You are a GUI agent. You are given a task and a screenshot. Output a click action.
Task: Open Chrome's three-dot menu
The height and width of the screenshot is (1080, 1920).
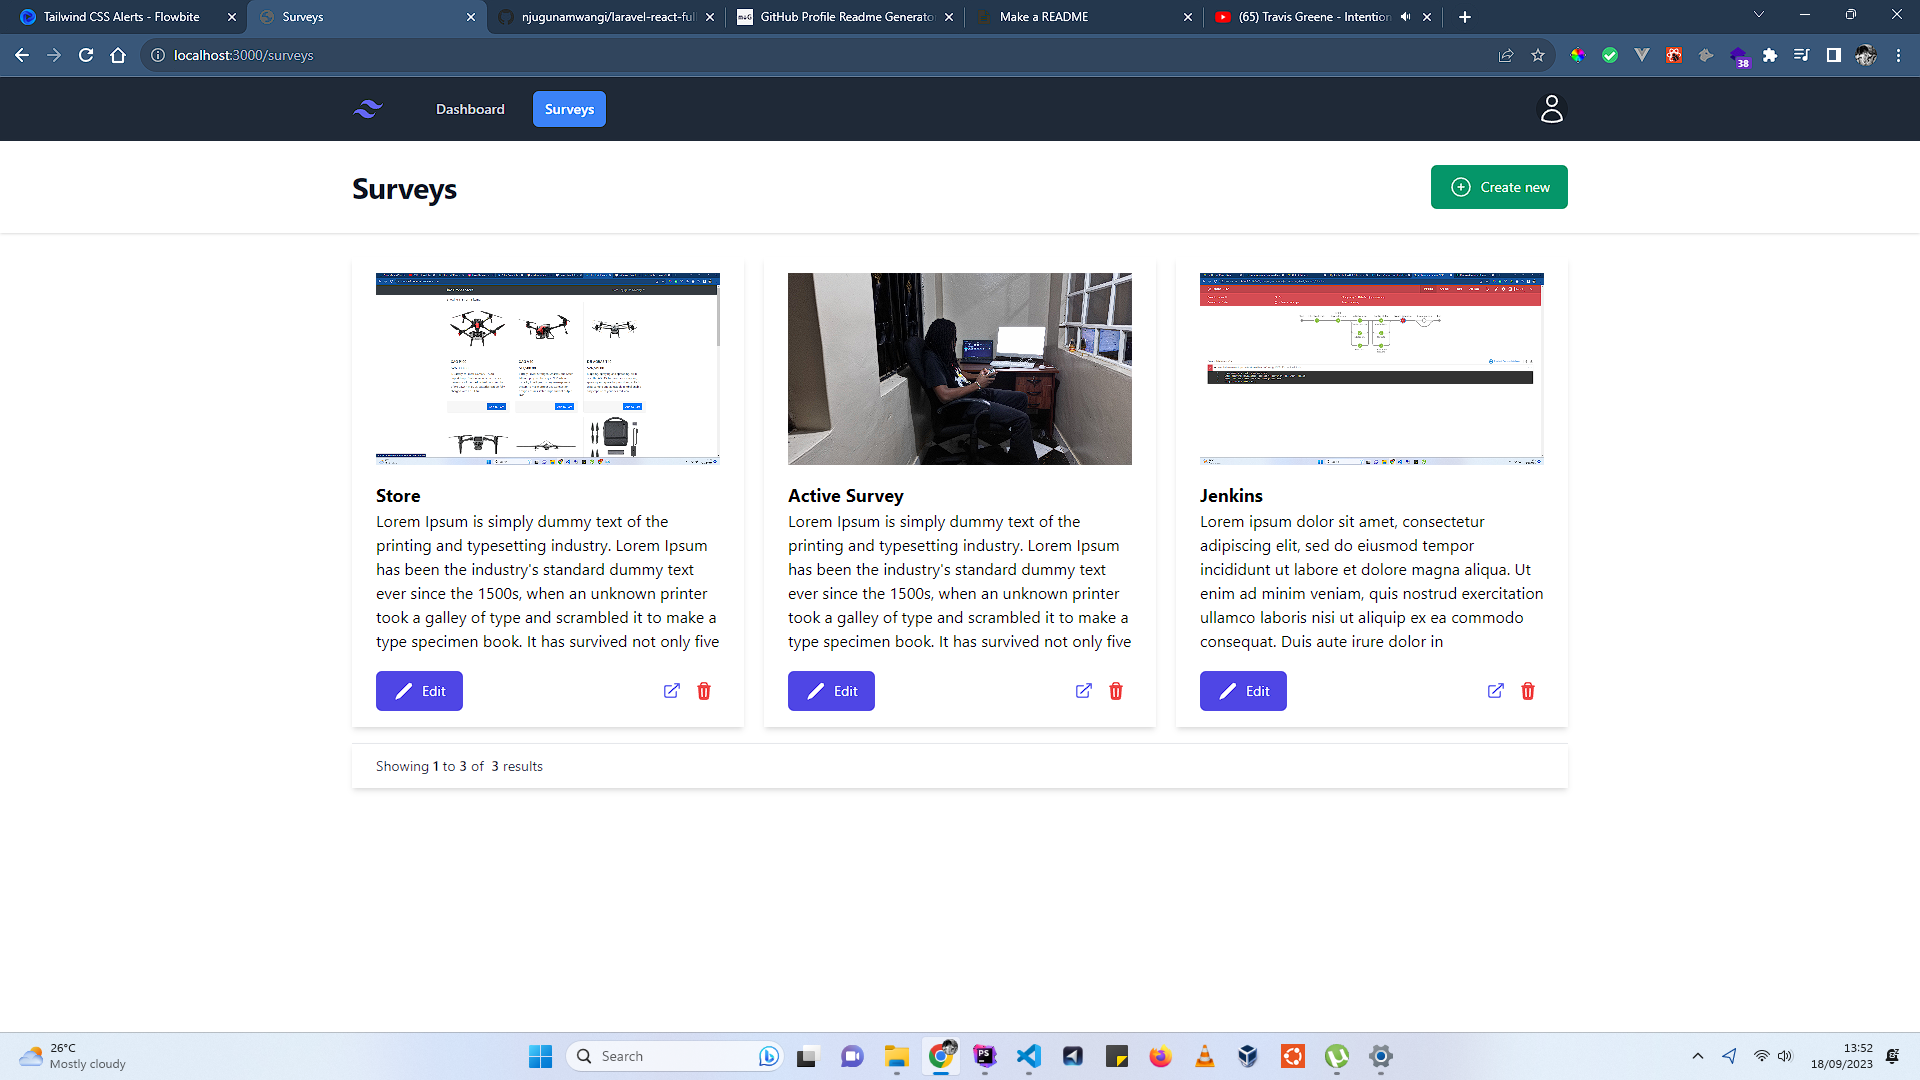(x=1898, y=56)
